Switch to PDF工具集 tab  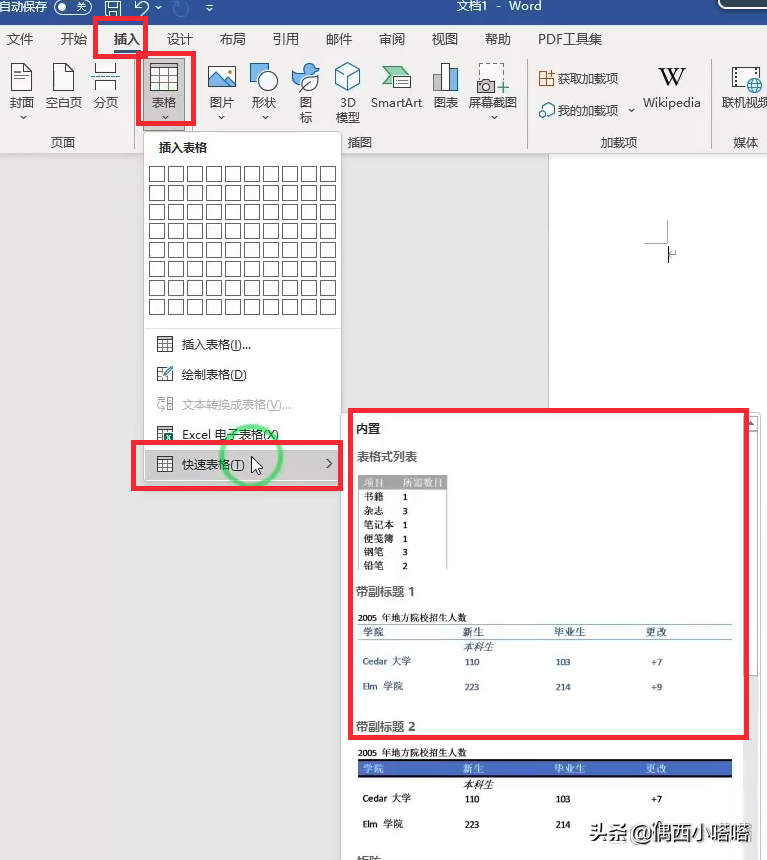[x=570, y=39]
